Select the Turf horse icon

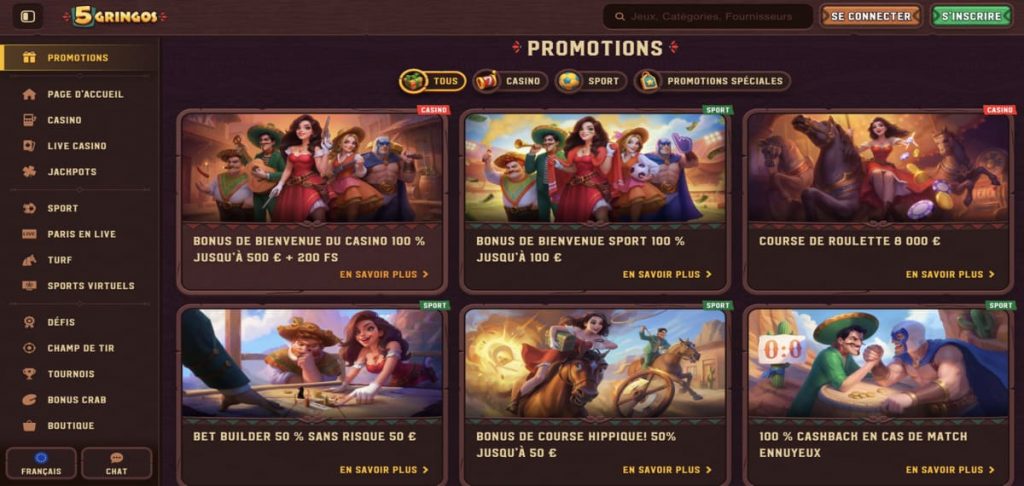tap(29, 260)
